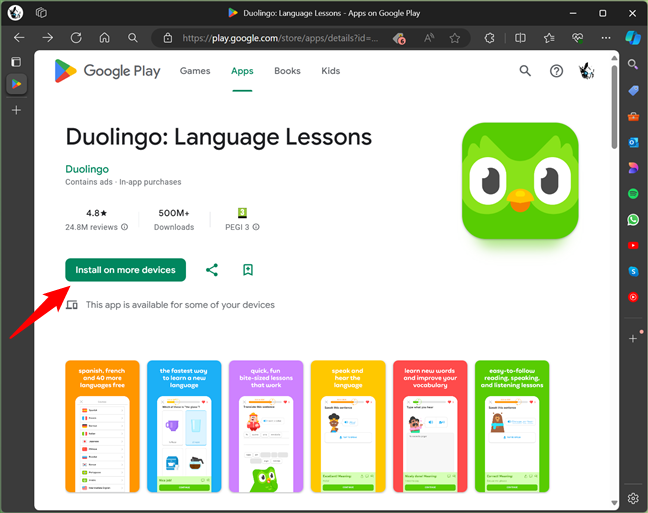The image size is (648, 513).
Task: Reload the page with Refresh icon
Action: tap(76, 38)
